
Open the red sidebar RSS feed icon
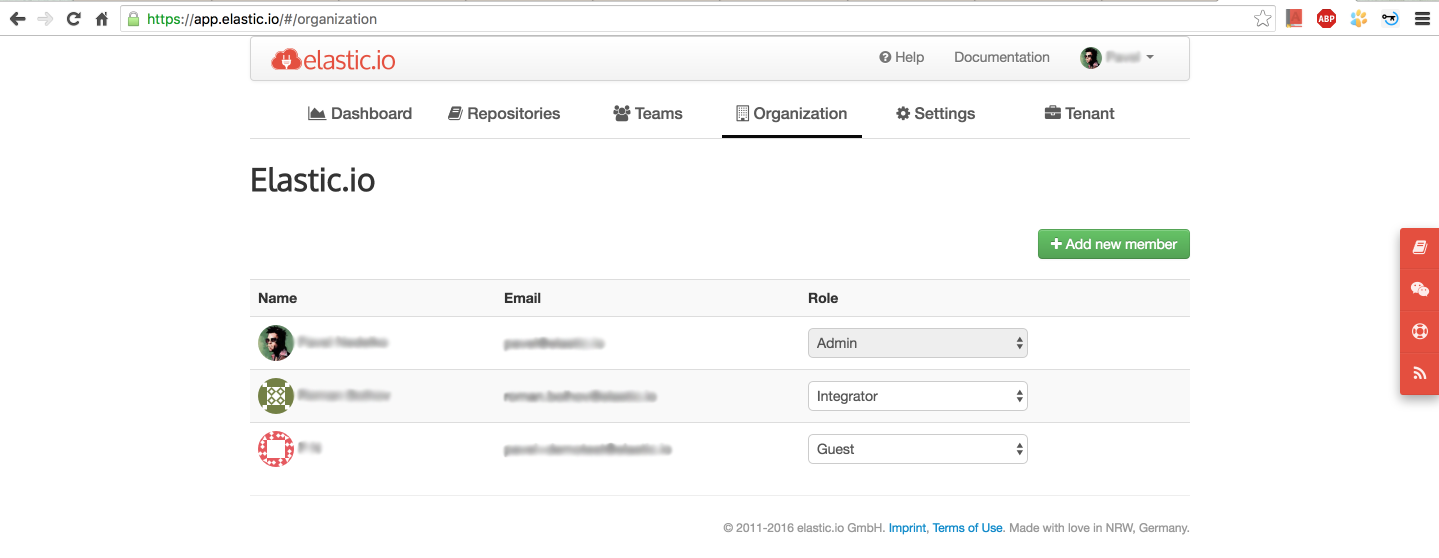pyautogui.click(x=1420, y=373)
